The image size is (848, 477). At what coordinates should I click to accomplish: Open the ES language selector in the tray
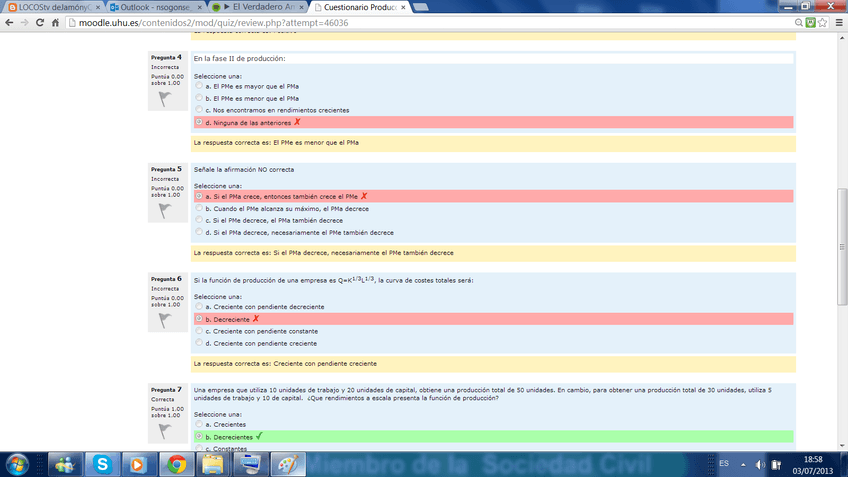724,464
